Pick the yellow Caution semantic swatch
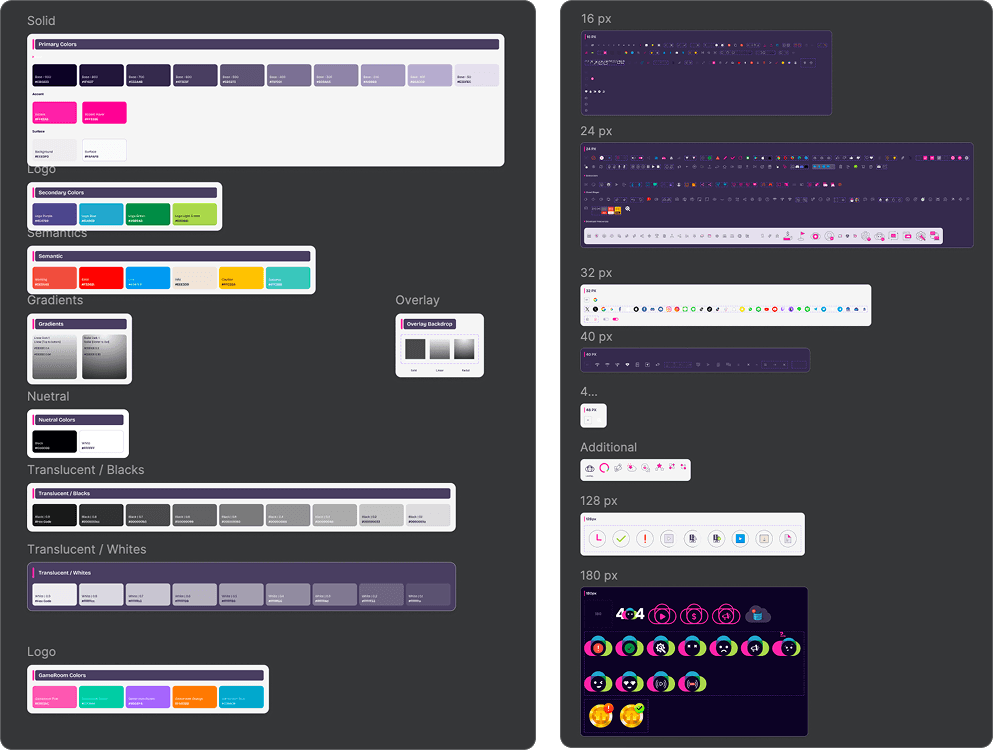 point(241,278)
